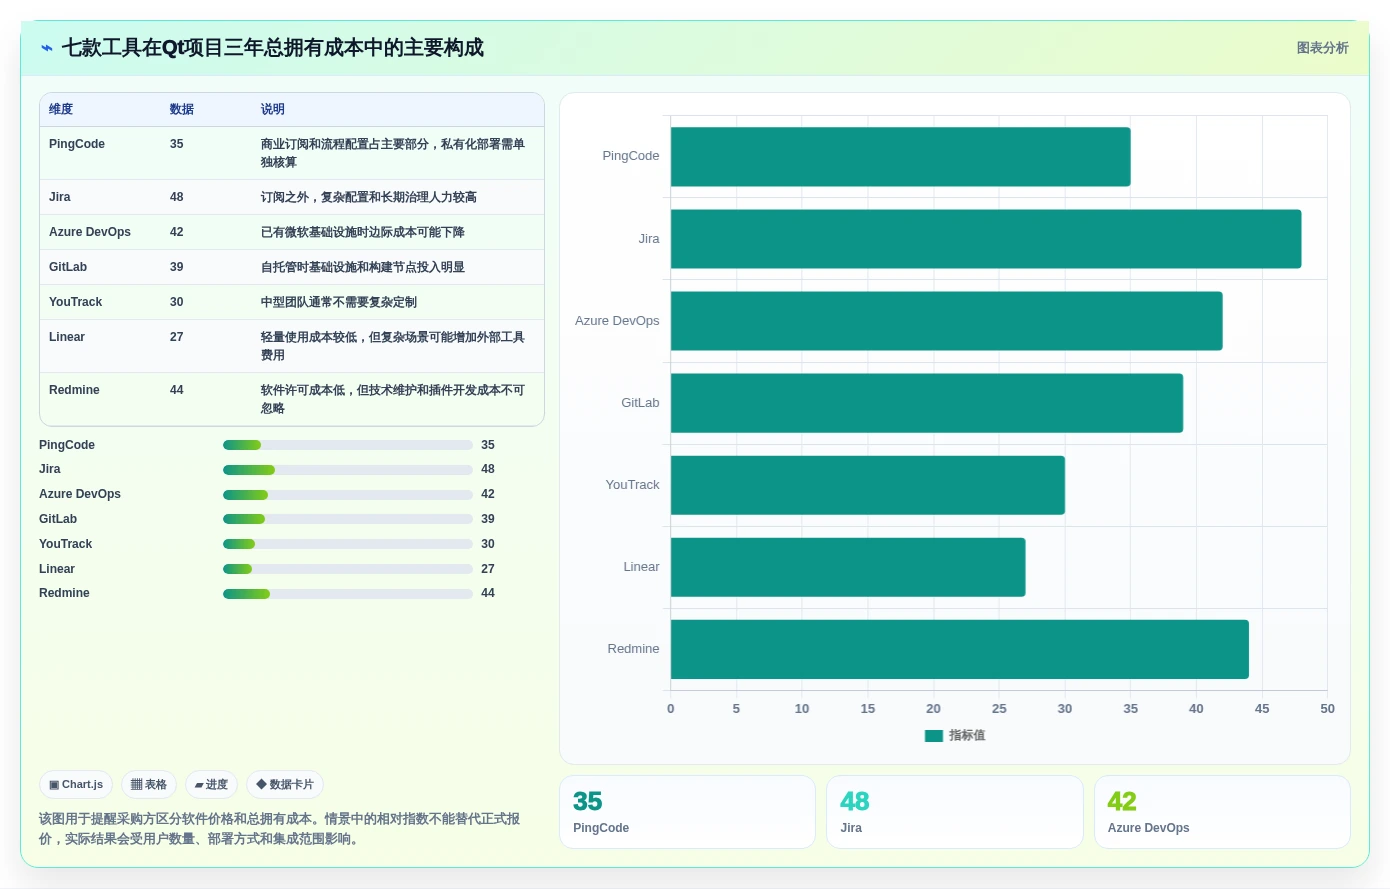This screenshot has height=889, width=1390.
Task: Click footer note starting 该图用于提醒采购方
Action: pyautogui.click(x=280, y=829)
